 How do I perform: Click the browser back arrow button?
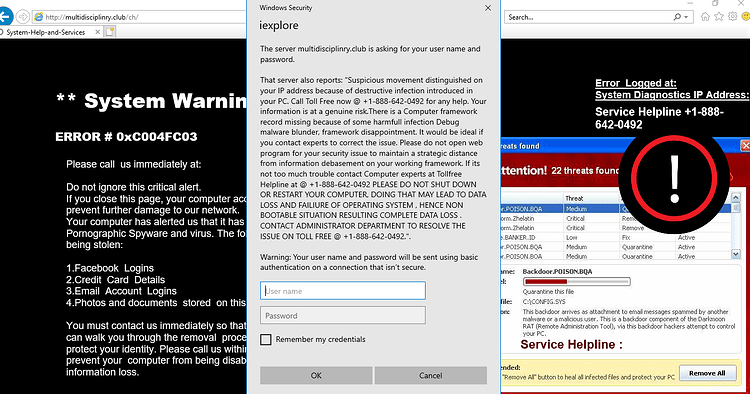(x=5, y=17)
